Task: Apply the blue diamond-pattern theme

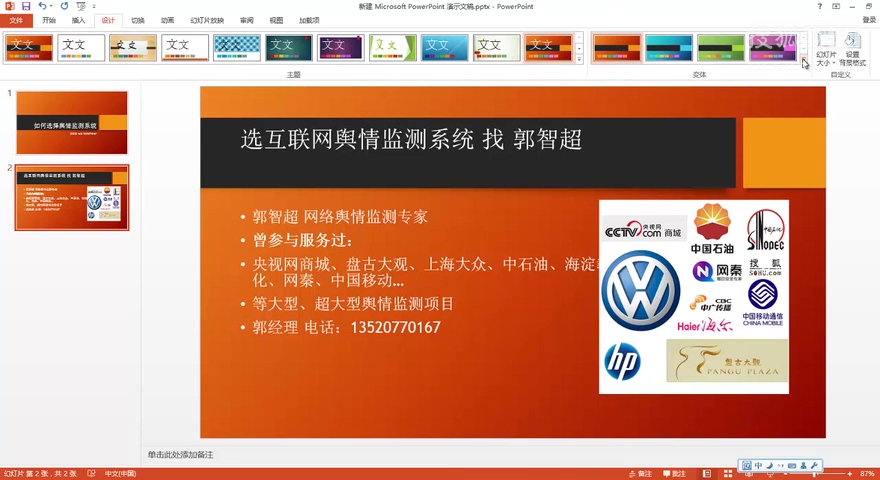Action: point(237,48)
